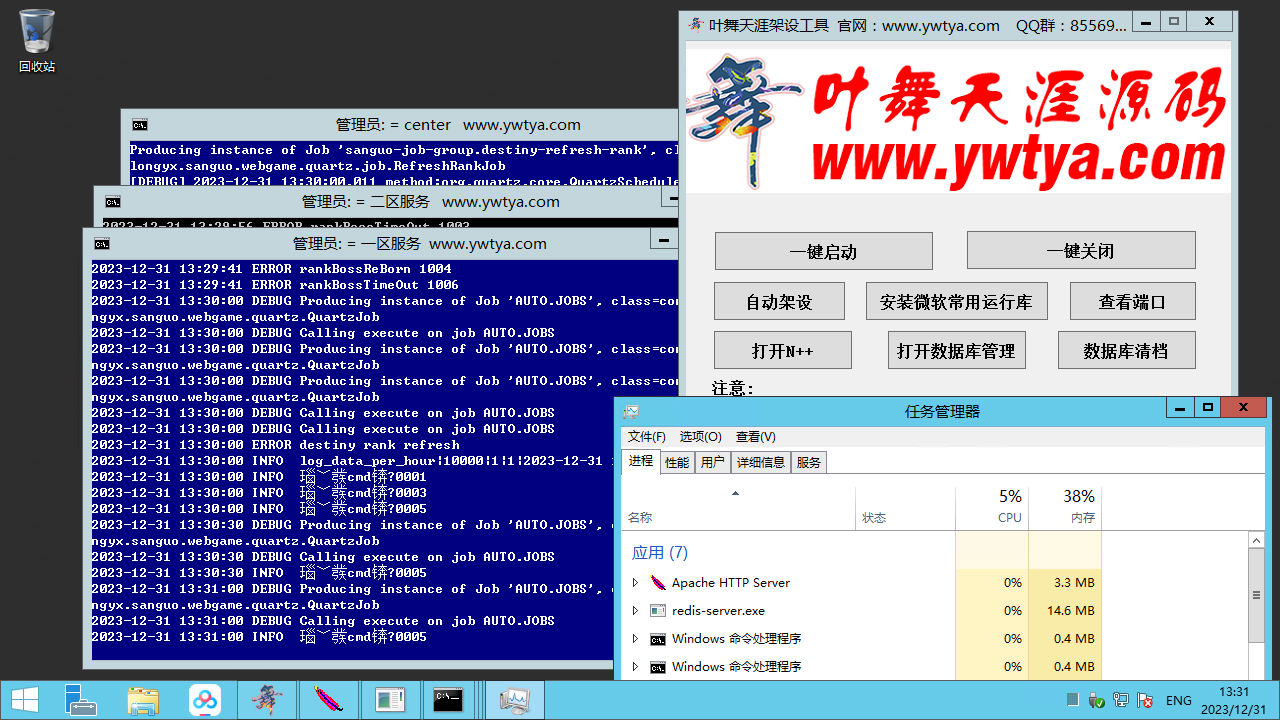The width and height of the screenshot is (1280, 720).
Task: Click the 应用 (7) group heading
Action: pos(660,552)
